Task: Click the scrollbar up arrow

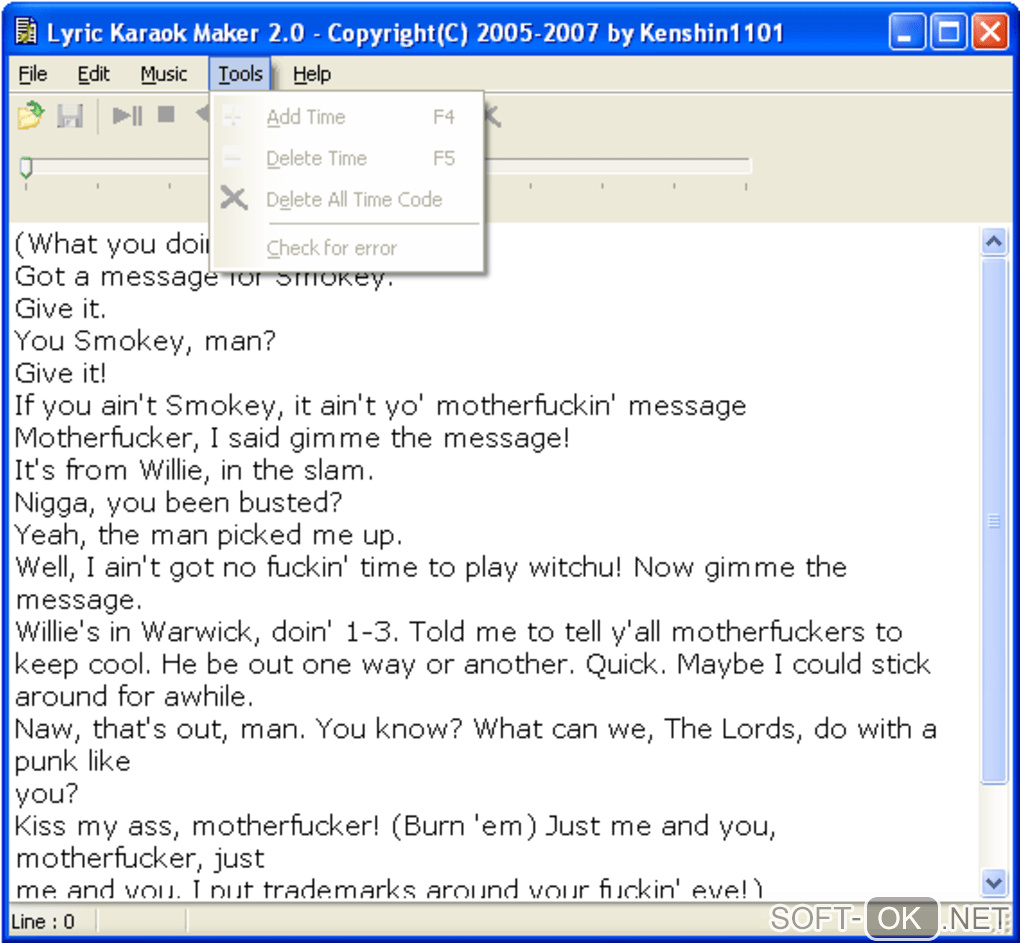Action: [993, 242]
